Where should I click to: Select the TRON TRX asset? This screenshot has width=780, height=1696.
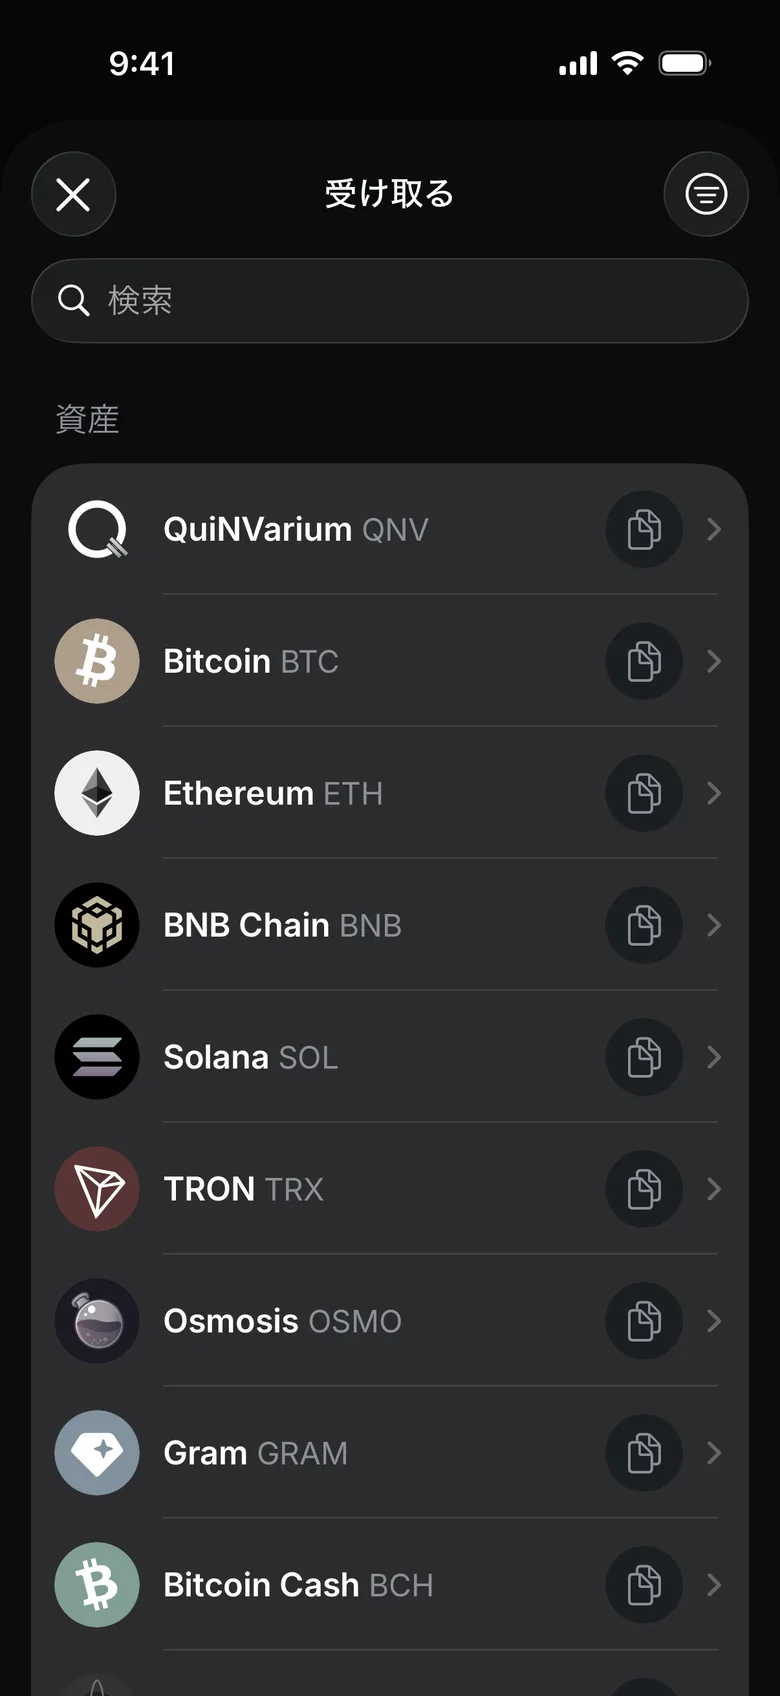390,1189
